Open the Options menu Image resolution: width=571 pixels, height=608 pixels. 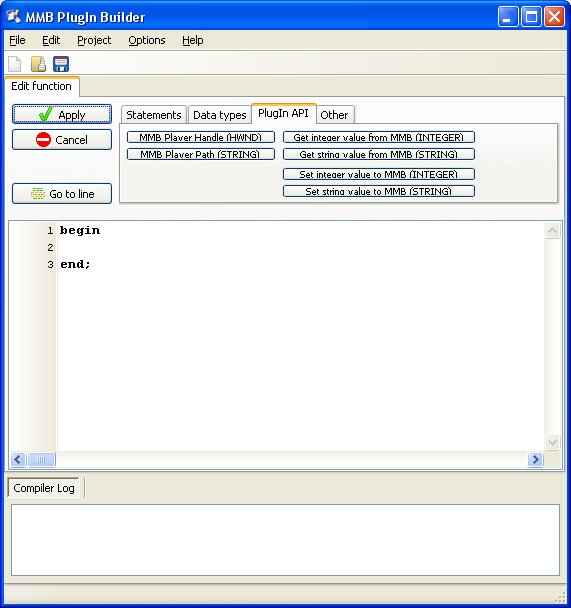pyautogui.click(x=147, y=40)
